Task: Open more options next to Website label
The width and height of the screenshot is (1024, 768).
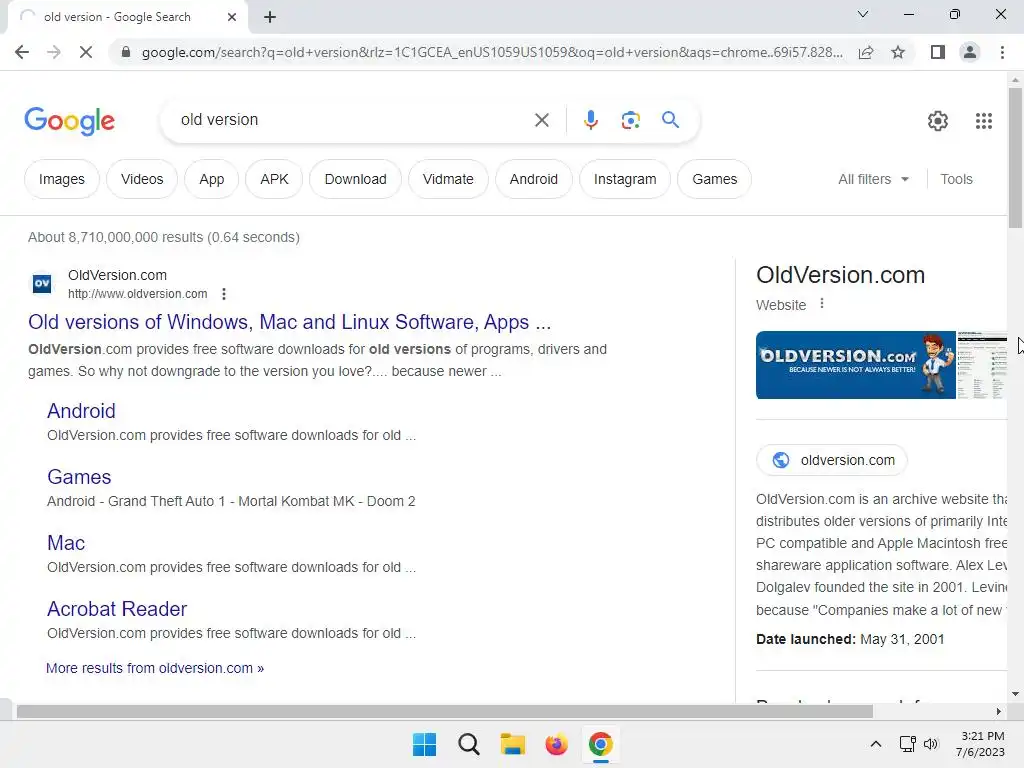Action: (822, 304)
